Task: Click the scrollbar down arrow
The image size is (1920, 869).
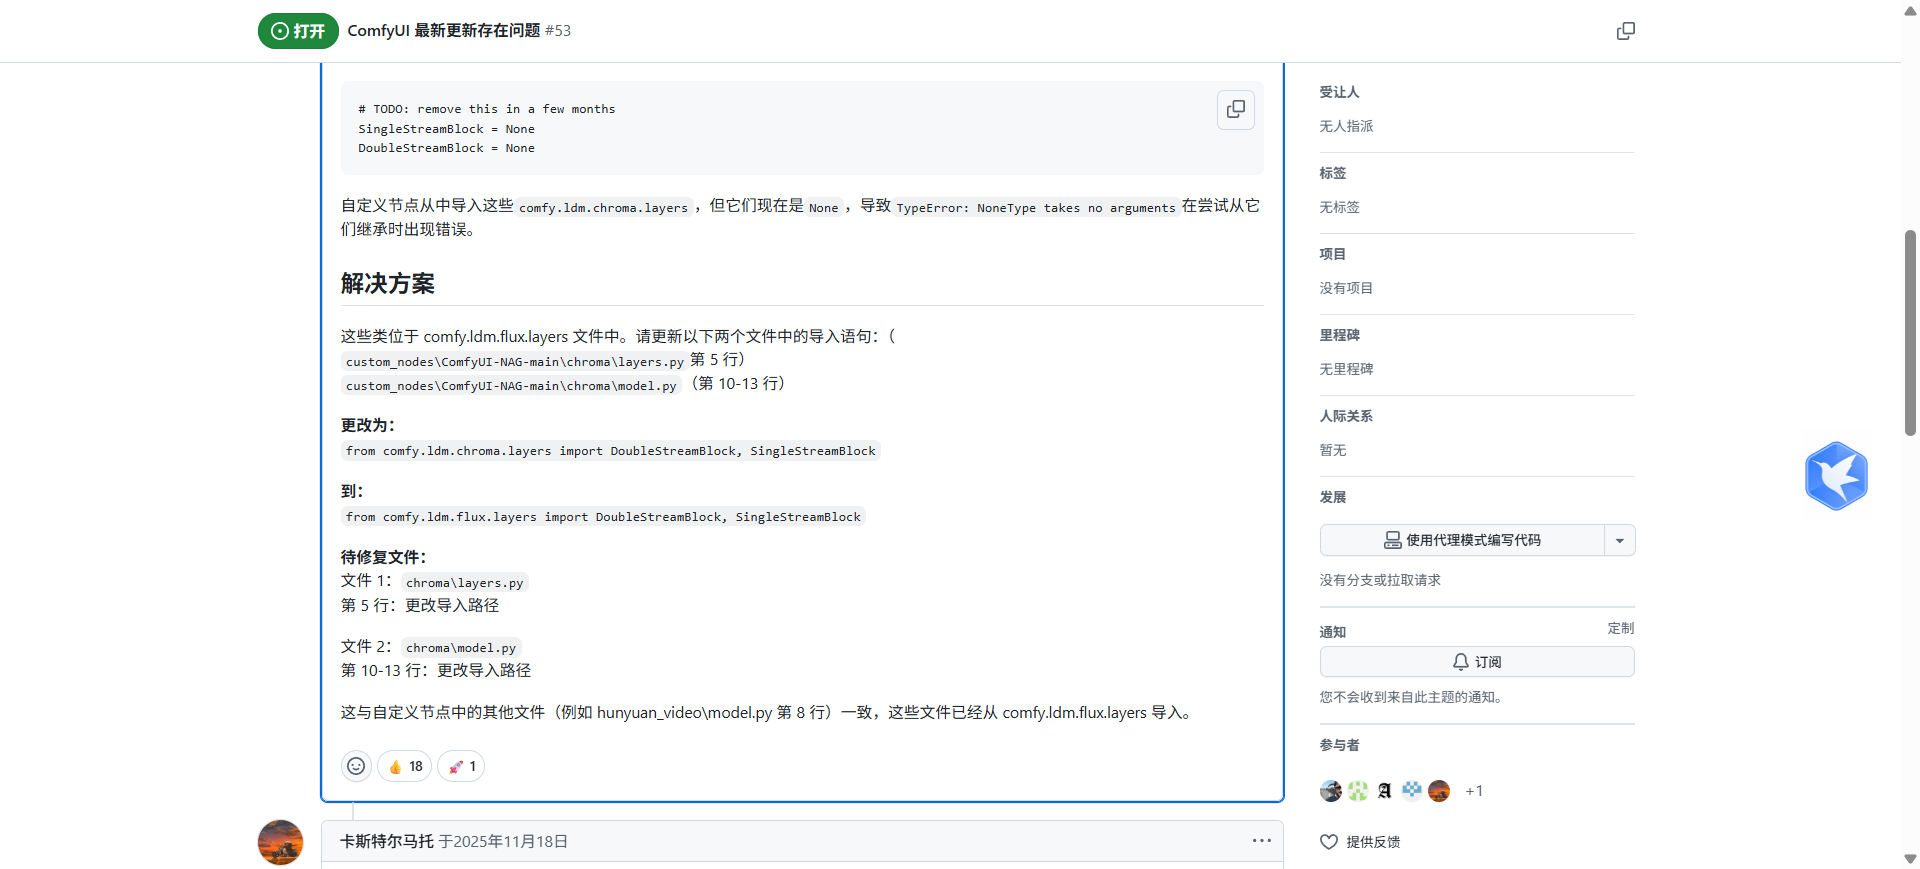Action: pos(1910,859)
